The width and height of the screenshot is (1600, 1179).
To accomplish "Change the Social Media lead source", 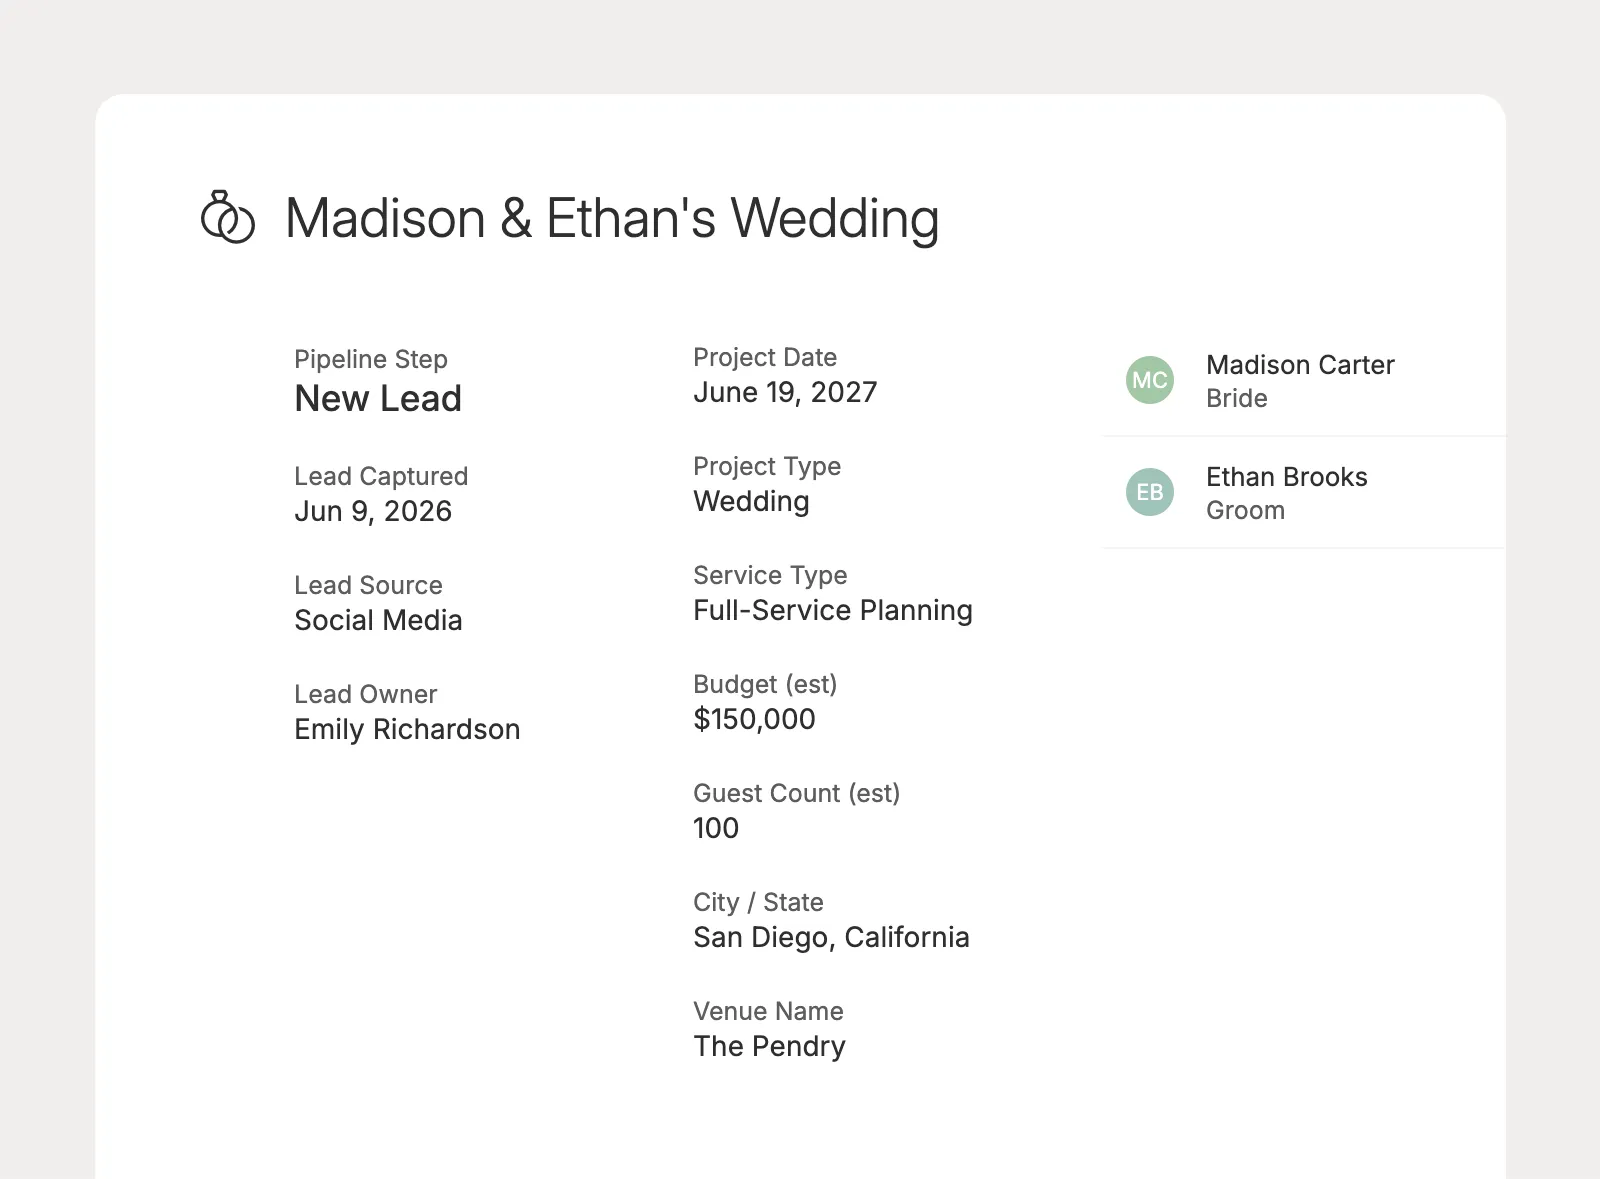I will click(378, 620).
